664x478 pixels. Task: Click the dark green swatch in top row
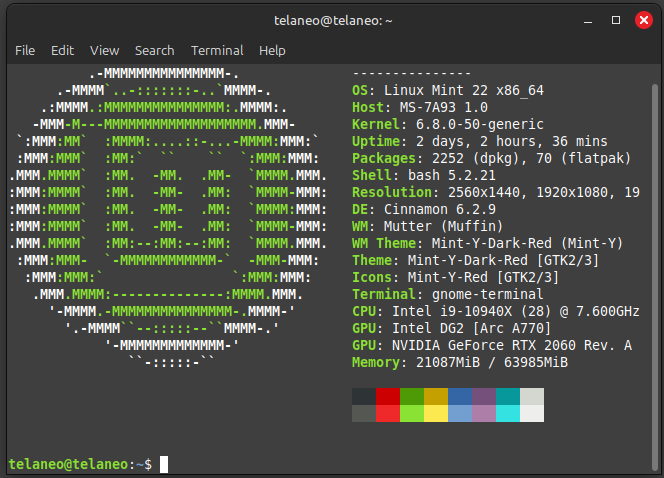(x=412, y=397)
